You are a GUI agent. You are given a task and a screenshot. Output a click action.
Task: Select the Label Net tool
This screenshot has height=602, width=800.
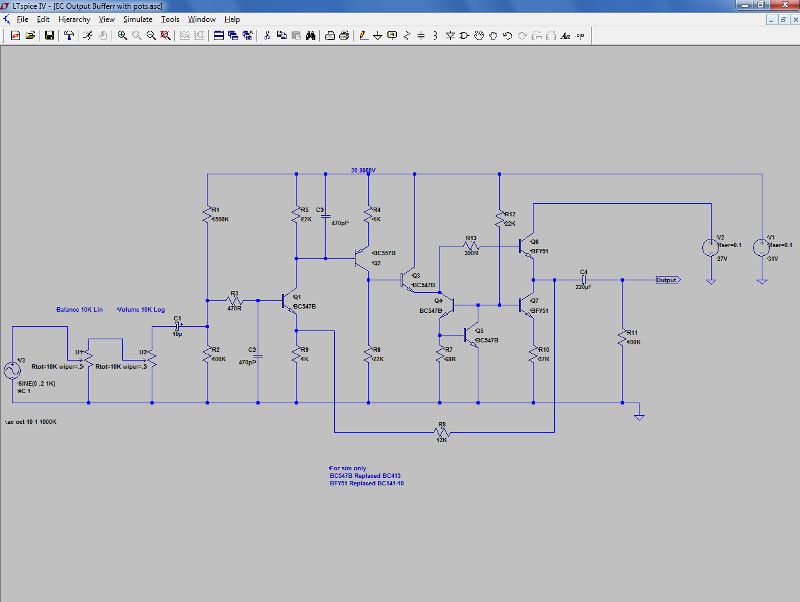[392, 36]
